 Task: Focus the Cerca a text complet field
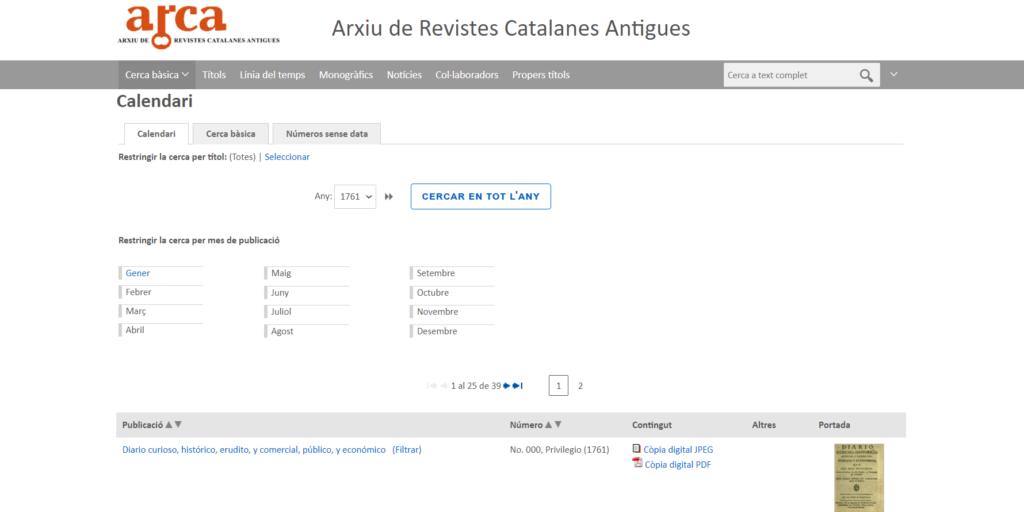pos(789,75)
